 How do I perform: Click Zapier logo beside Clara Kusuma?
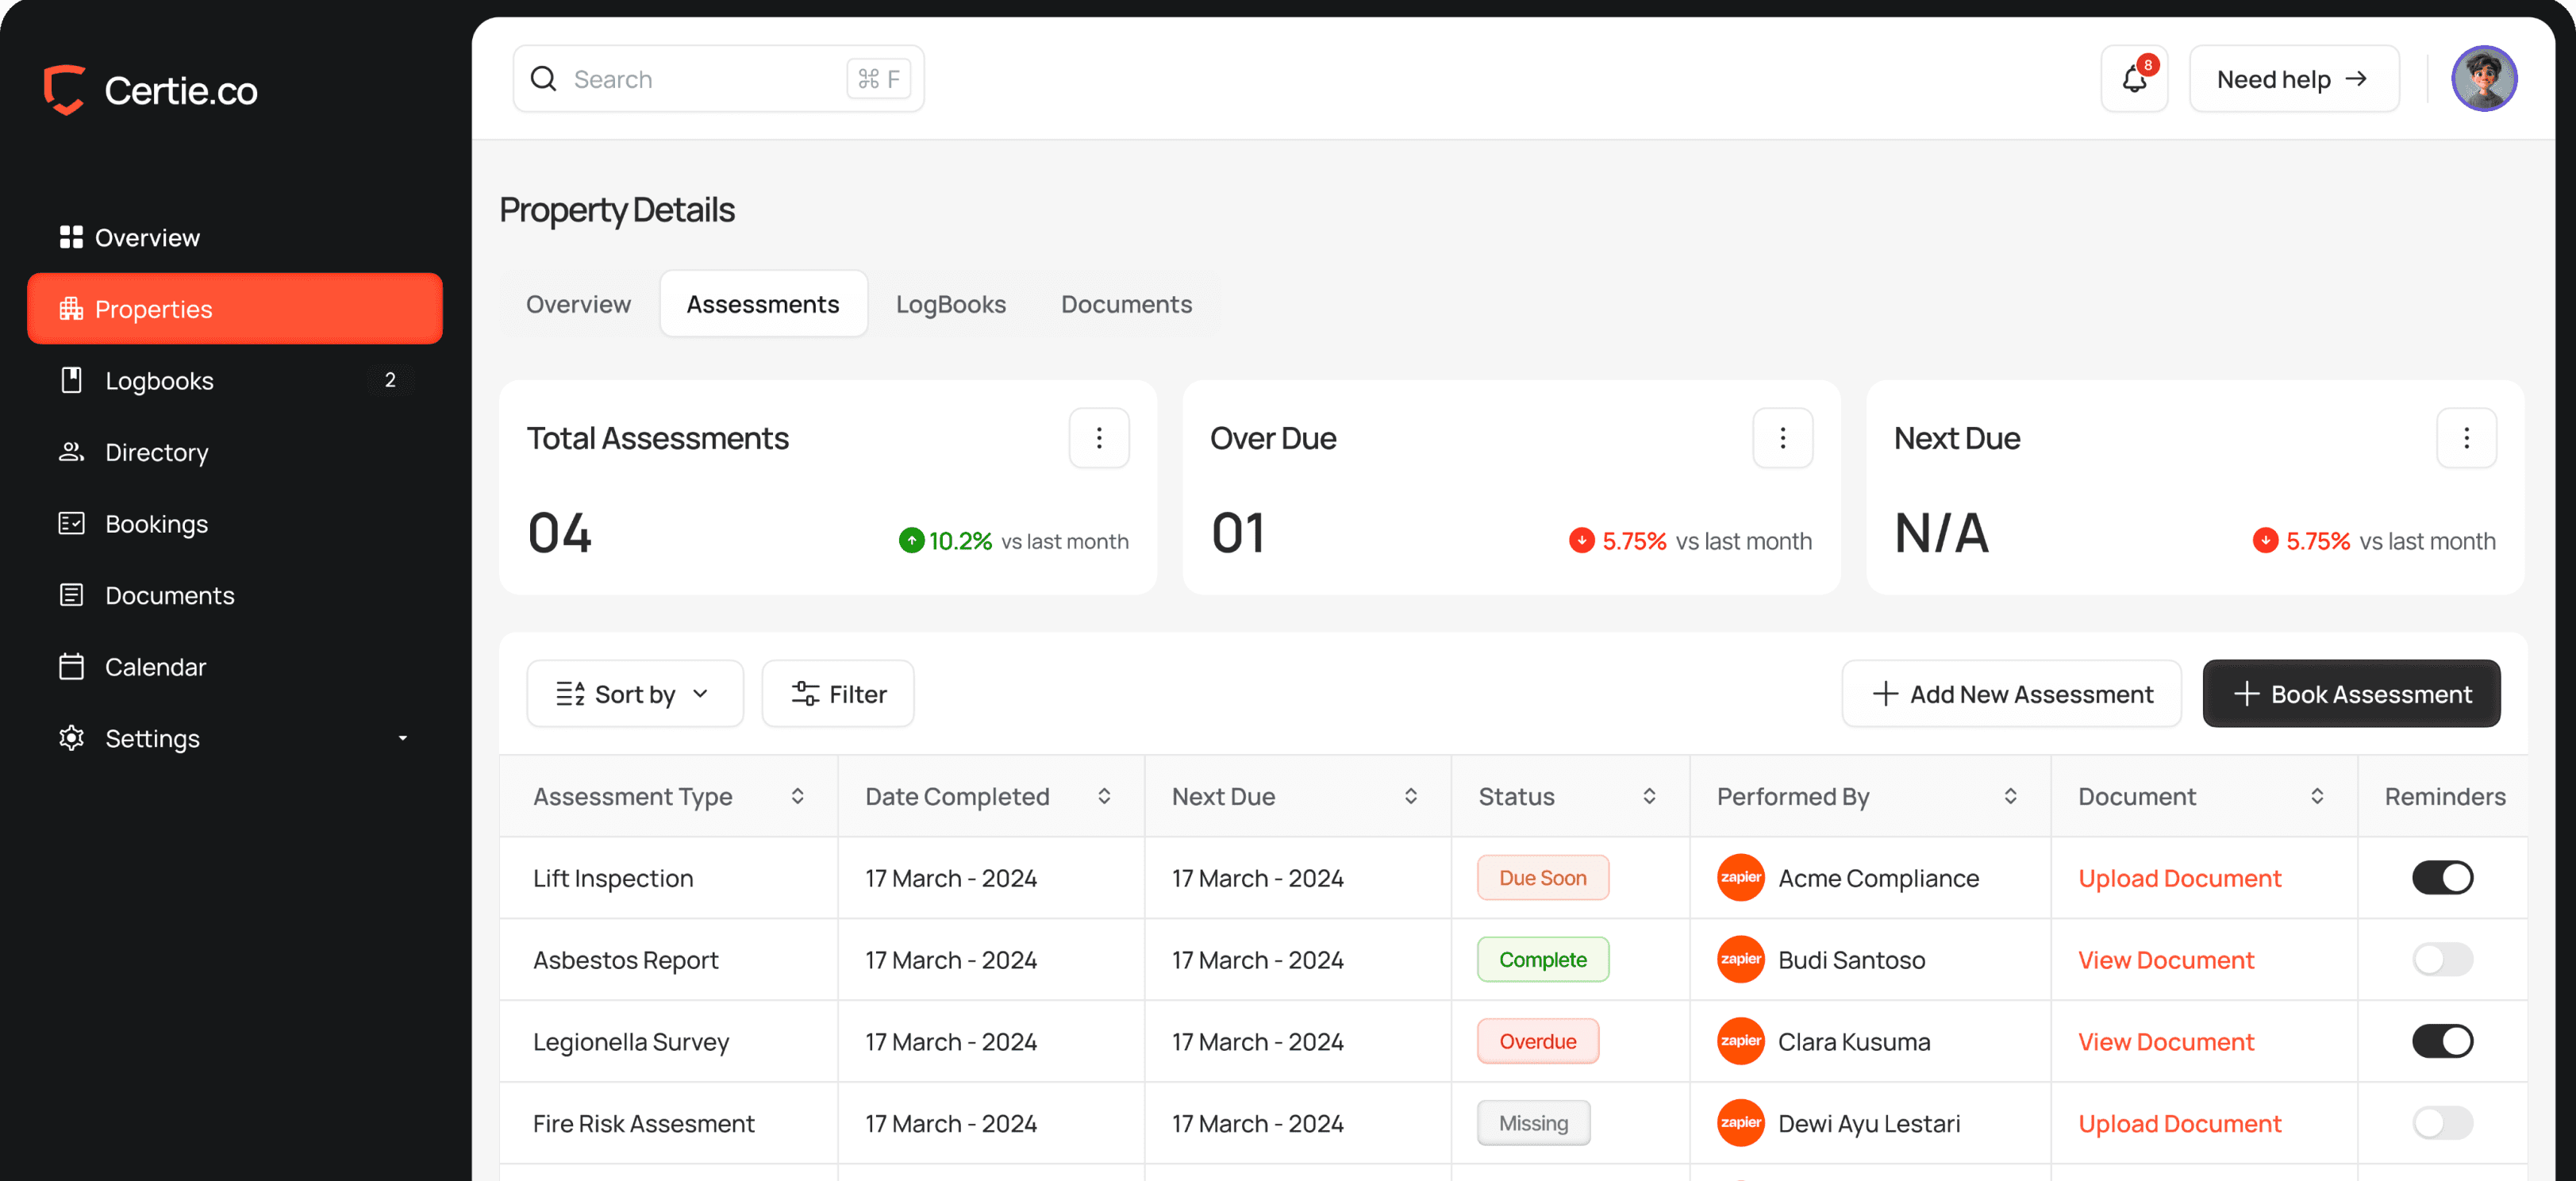tap(1740, 1042)
